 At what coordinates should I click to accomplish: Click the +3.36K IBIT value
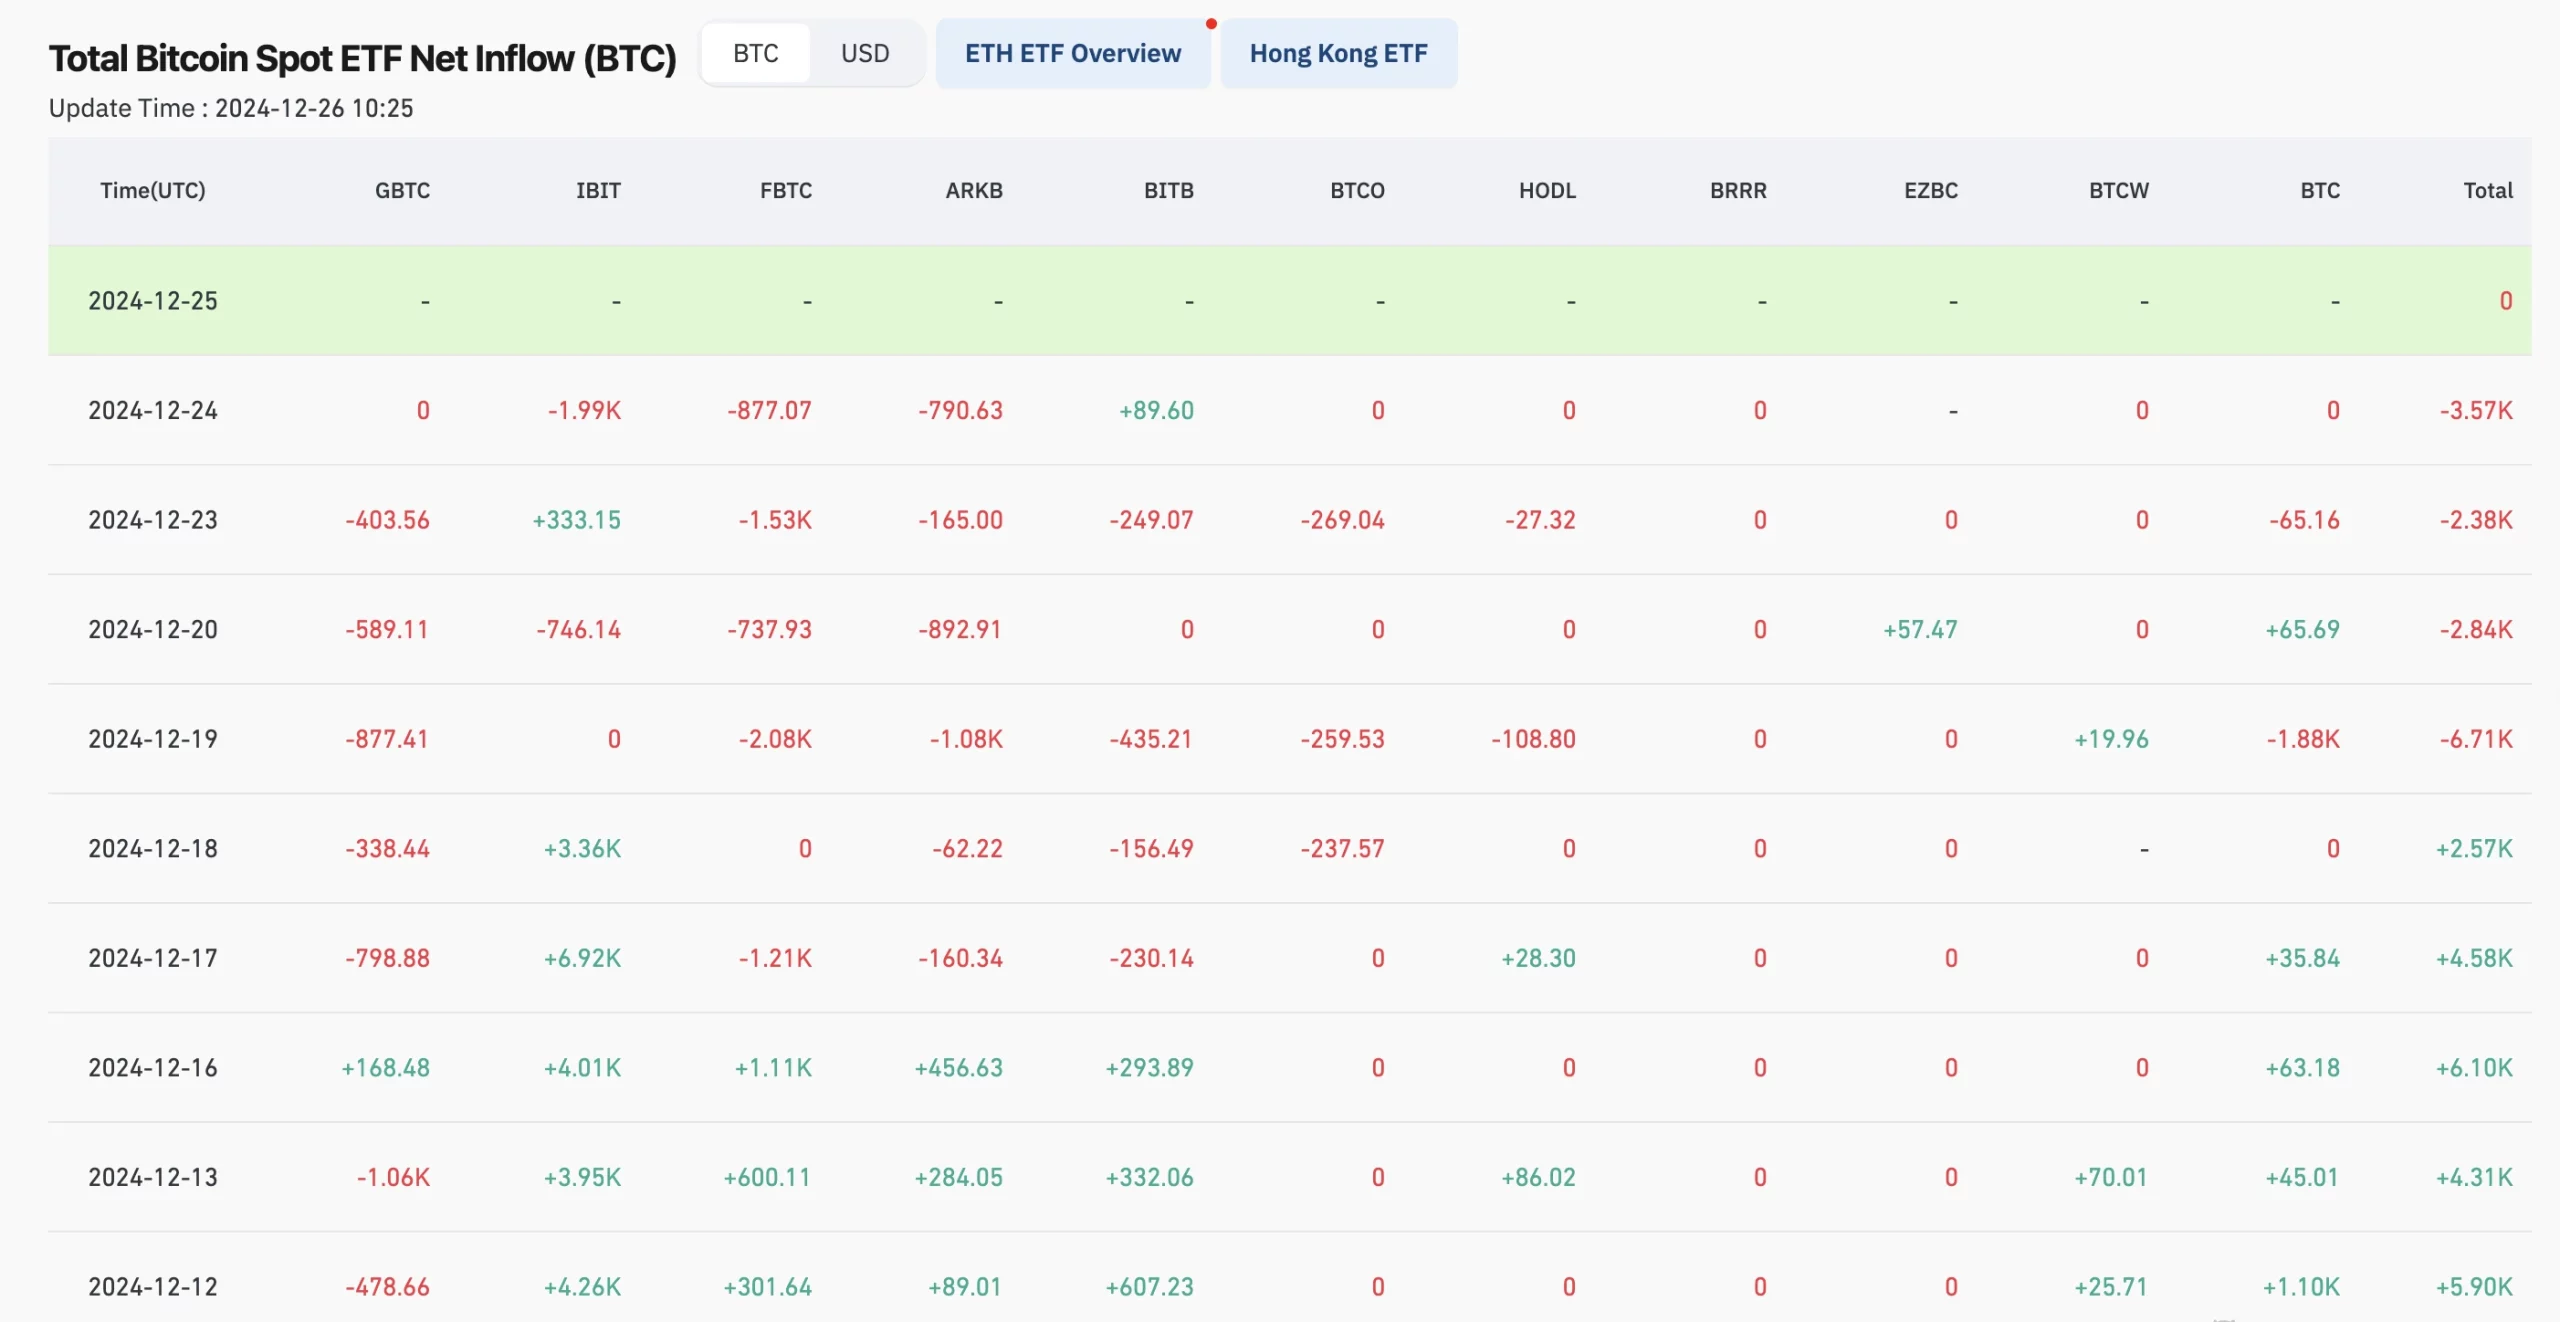[x=582, y=848]
